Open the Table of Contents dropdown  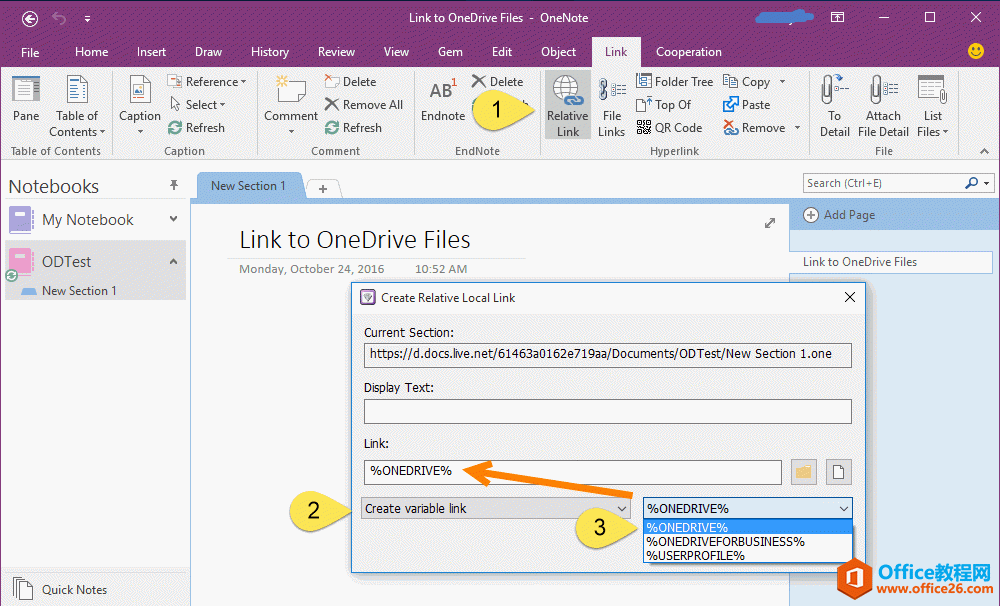pyautogui.click(x=77, y=106)
